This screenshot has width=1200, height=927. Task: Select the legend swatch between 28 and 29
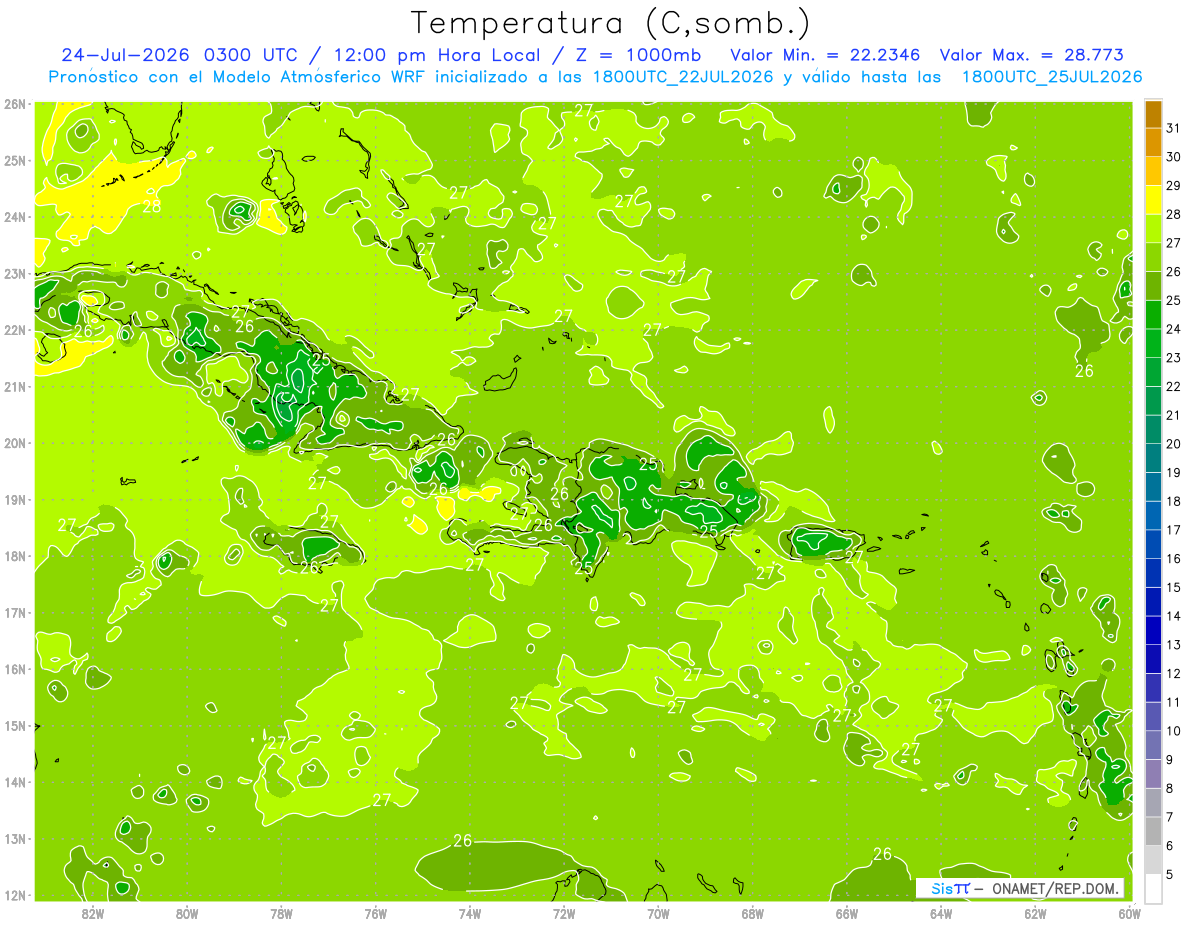(x=1153, y=200)
